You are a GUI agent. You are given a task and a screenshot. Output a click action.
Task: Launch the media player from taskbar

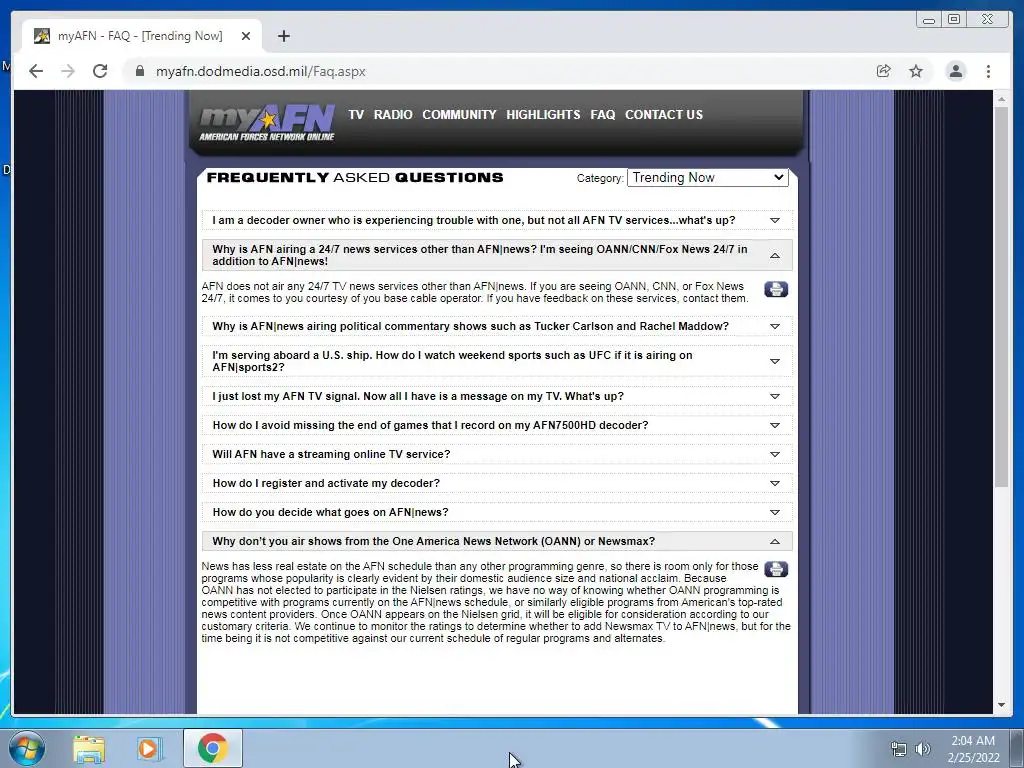tap(149, 749)
